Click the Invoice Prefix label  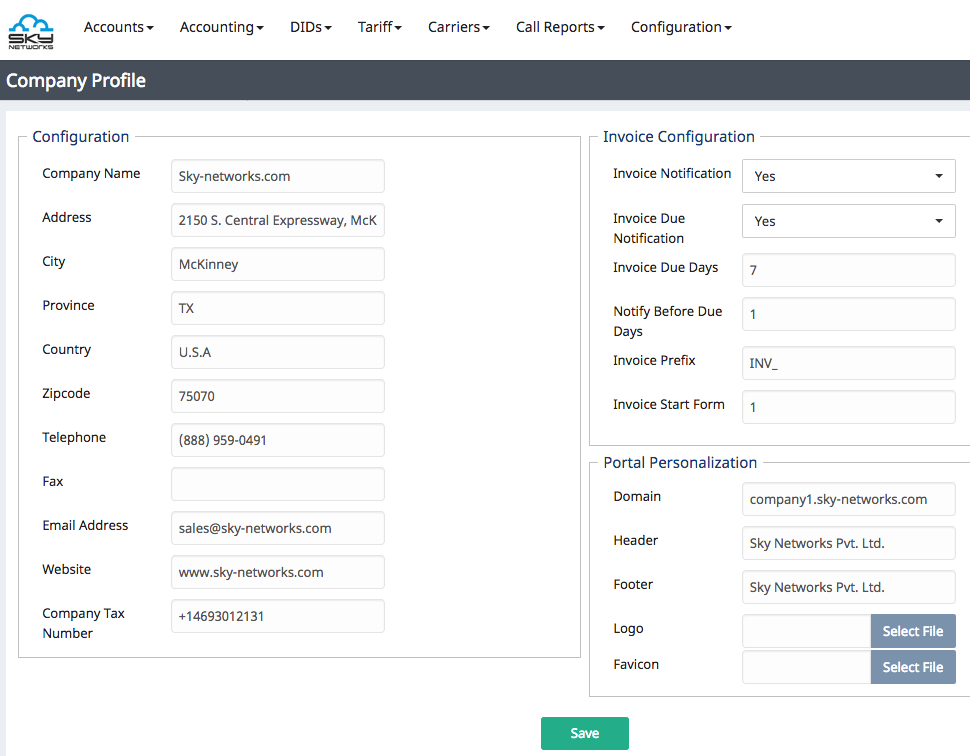click(x=654, y=360)
